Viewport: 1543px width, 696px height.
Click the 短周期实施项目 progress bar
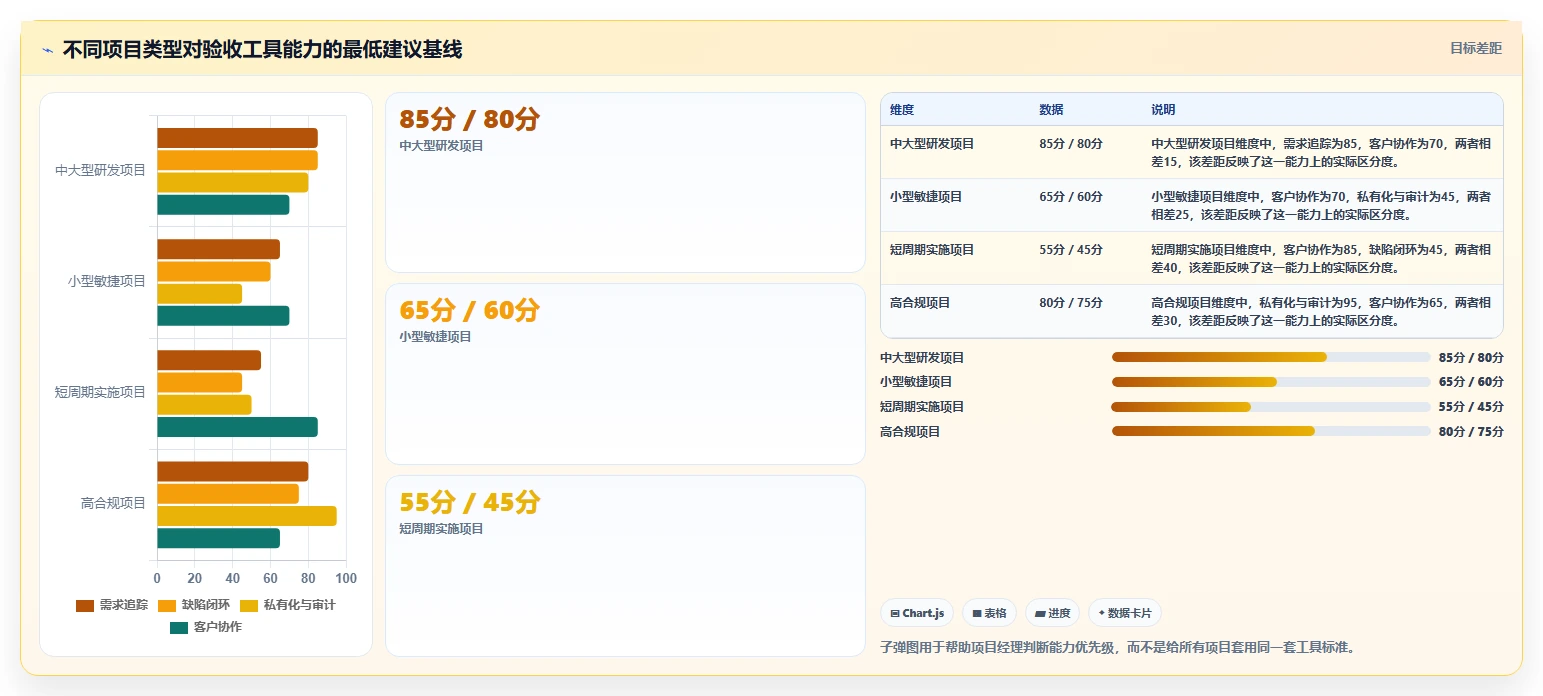(1271, 407)
